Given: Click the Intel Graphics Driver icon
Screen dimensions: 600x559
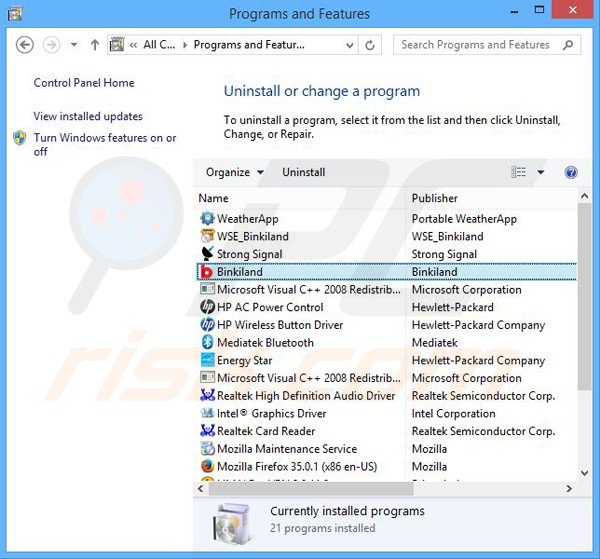Looking at the screenshot, I should [207, 412].
